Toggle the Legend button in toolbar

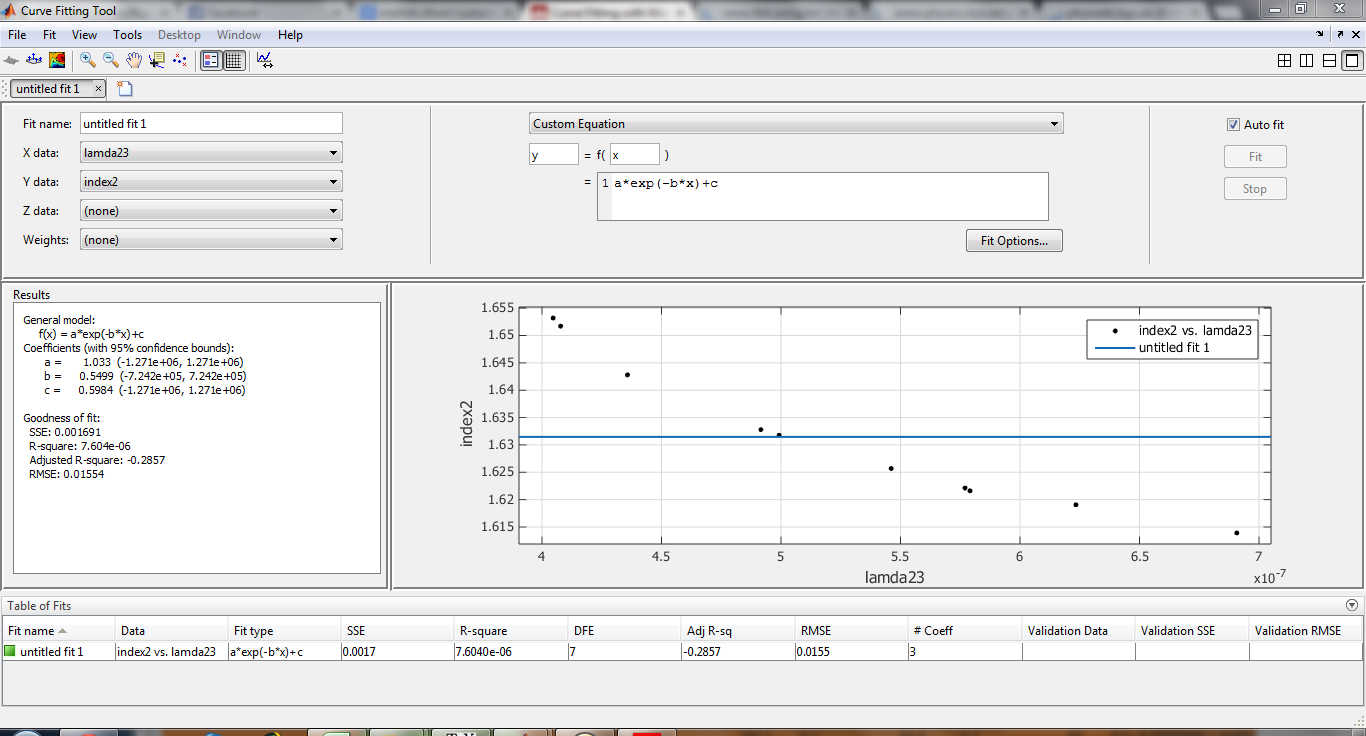pos(210,60)
